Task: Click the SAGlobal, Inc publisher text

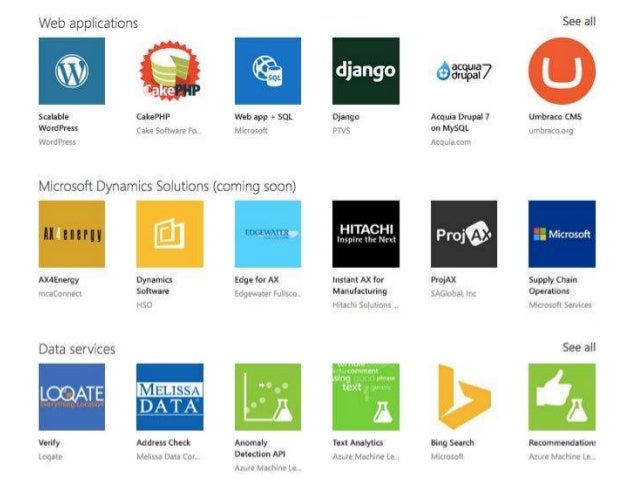Action: point(453,293)
